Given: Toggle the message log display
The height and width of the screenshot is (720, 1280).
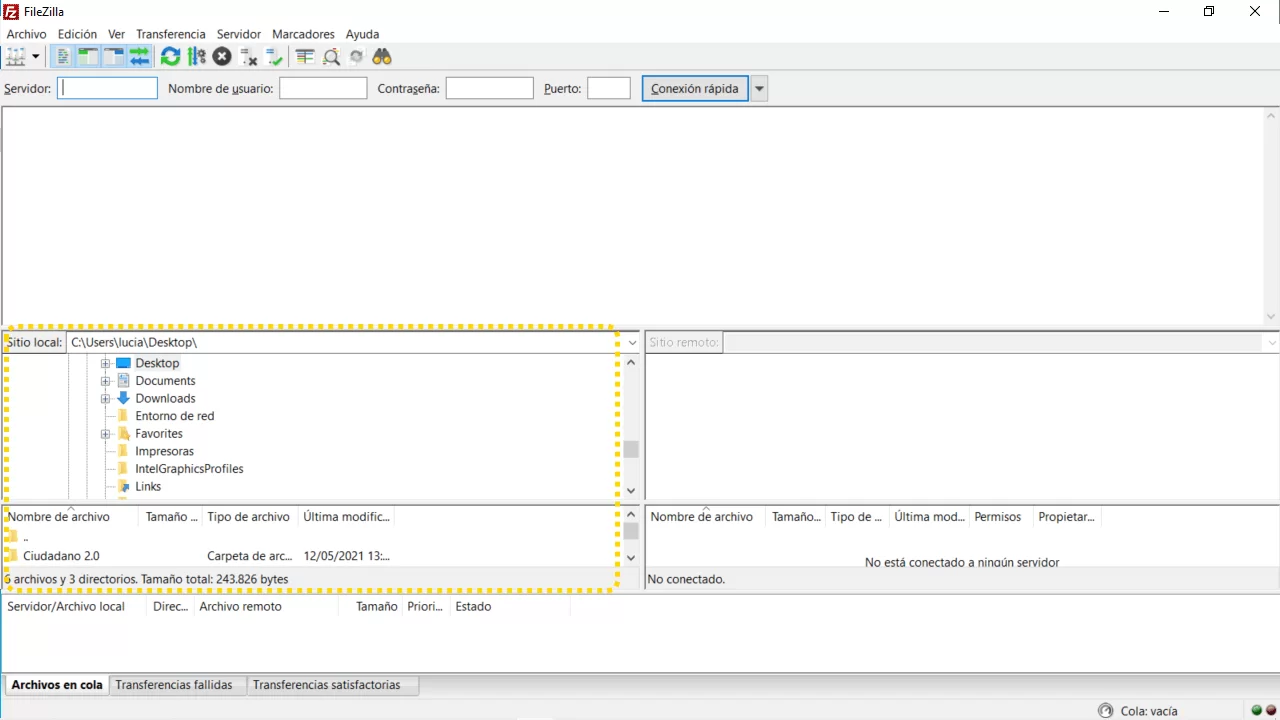Looking at the screenshot, I should [x=63, y=57].
